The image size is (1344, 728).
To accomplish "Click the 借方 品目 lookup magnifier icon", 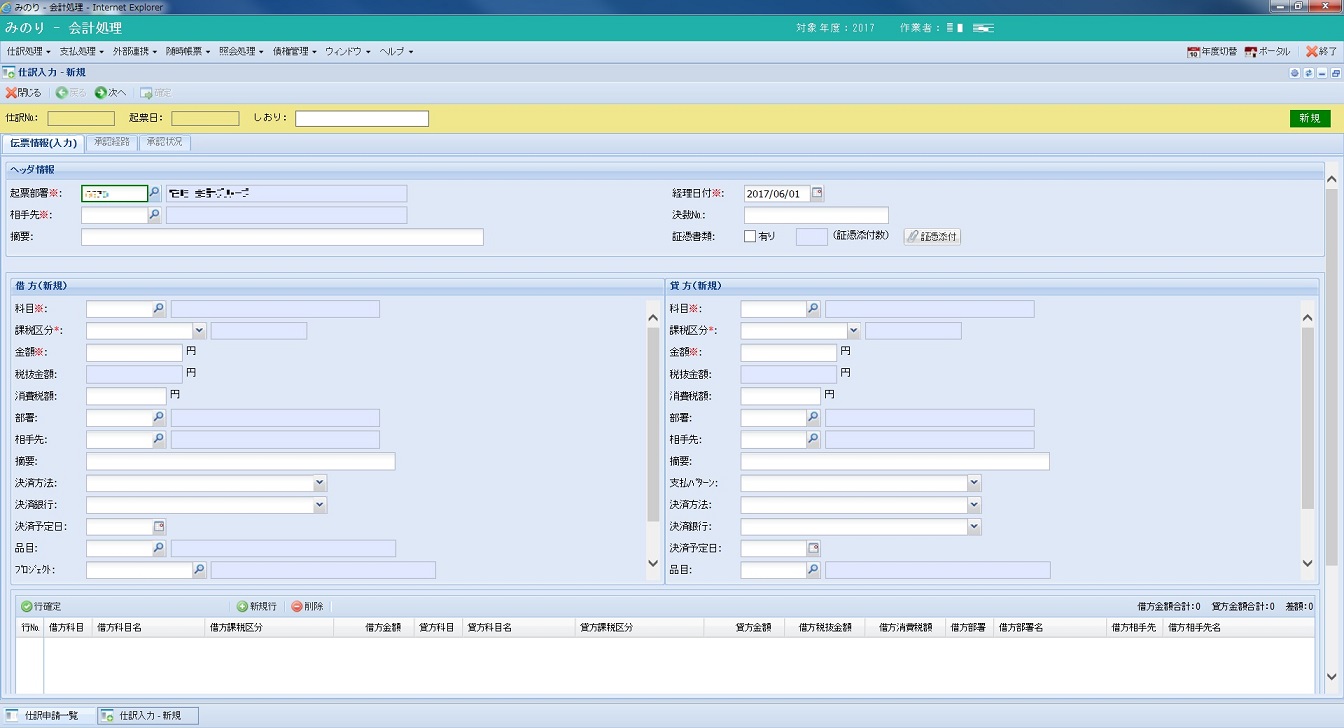I will click(x=159, y=548).
